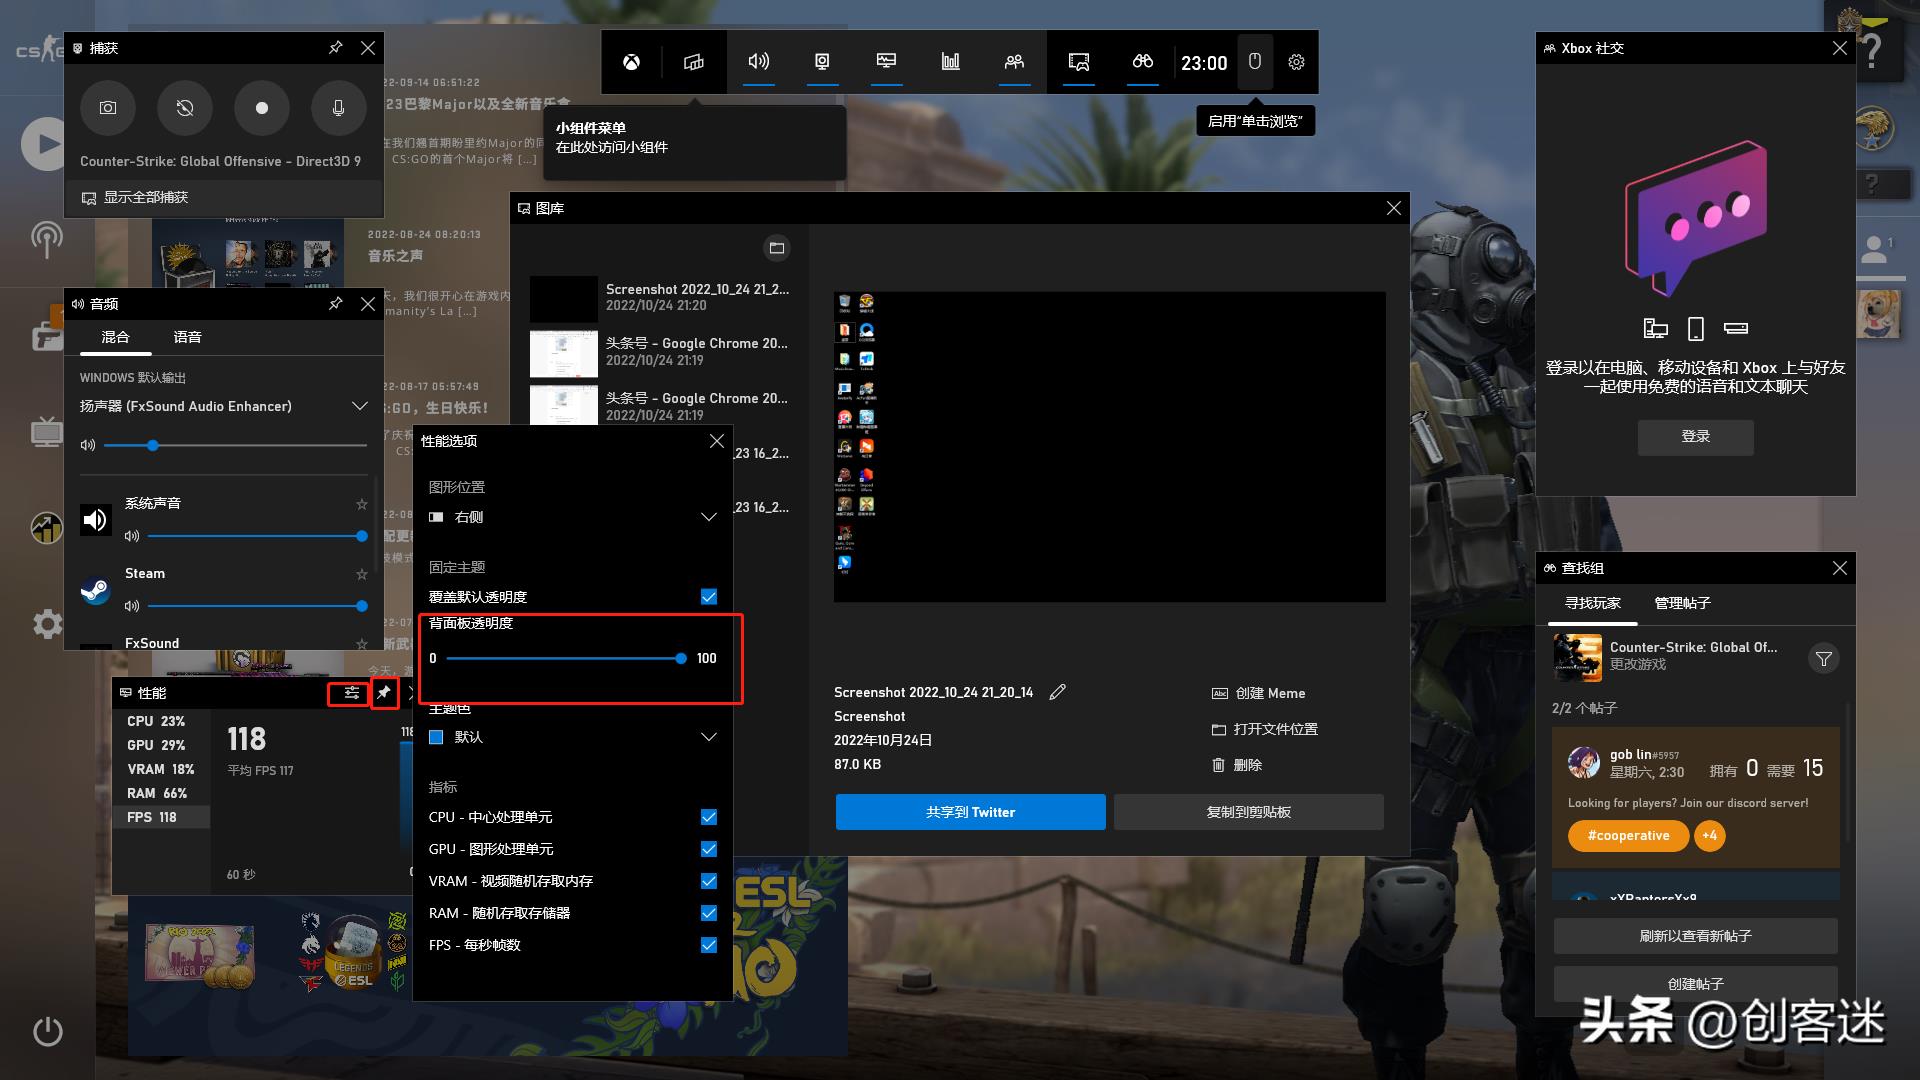Adjust the master output volume slider

coord(235,445)
